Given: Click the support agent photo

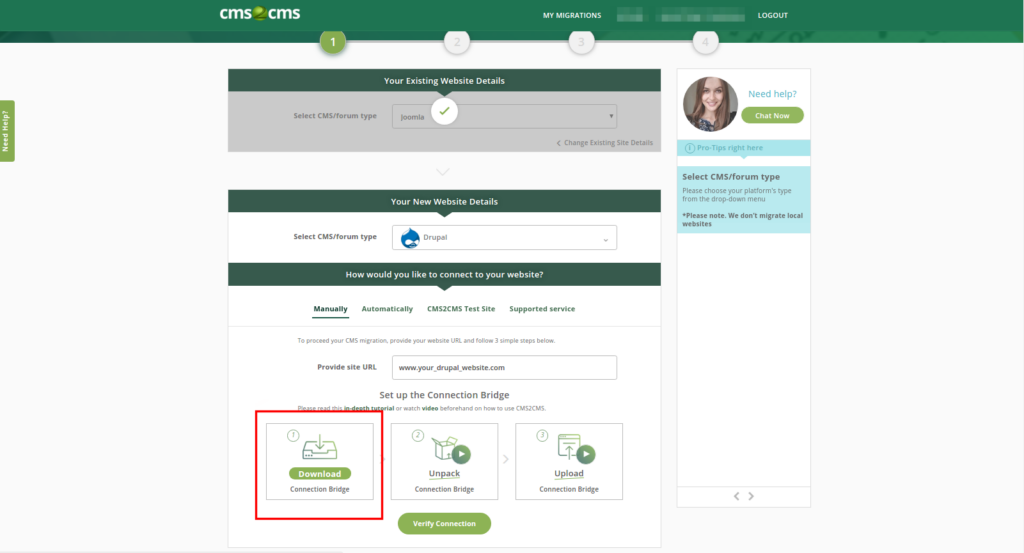Looking at the screenshot, I should 711,104.
